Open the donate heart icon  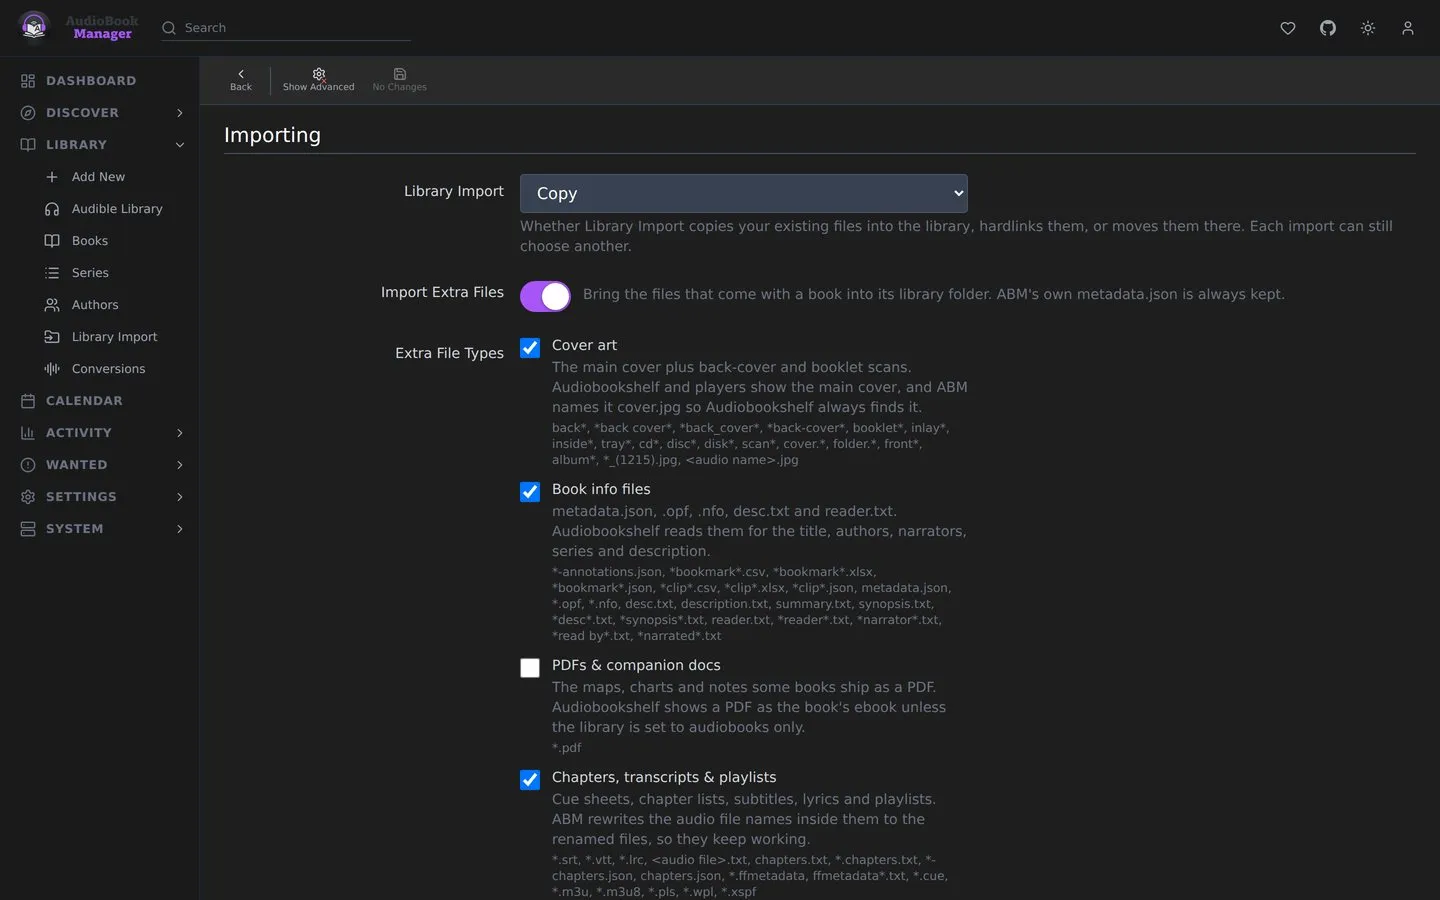point(1288,28)
